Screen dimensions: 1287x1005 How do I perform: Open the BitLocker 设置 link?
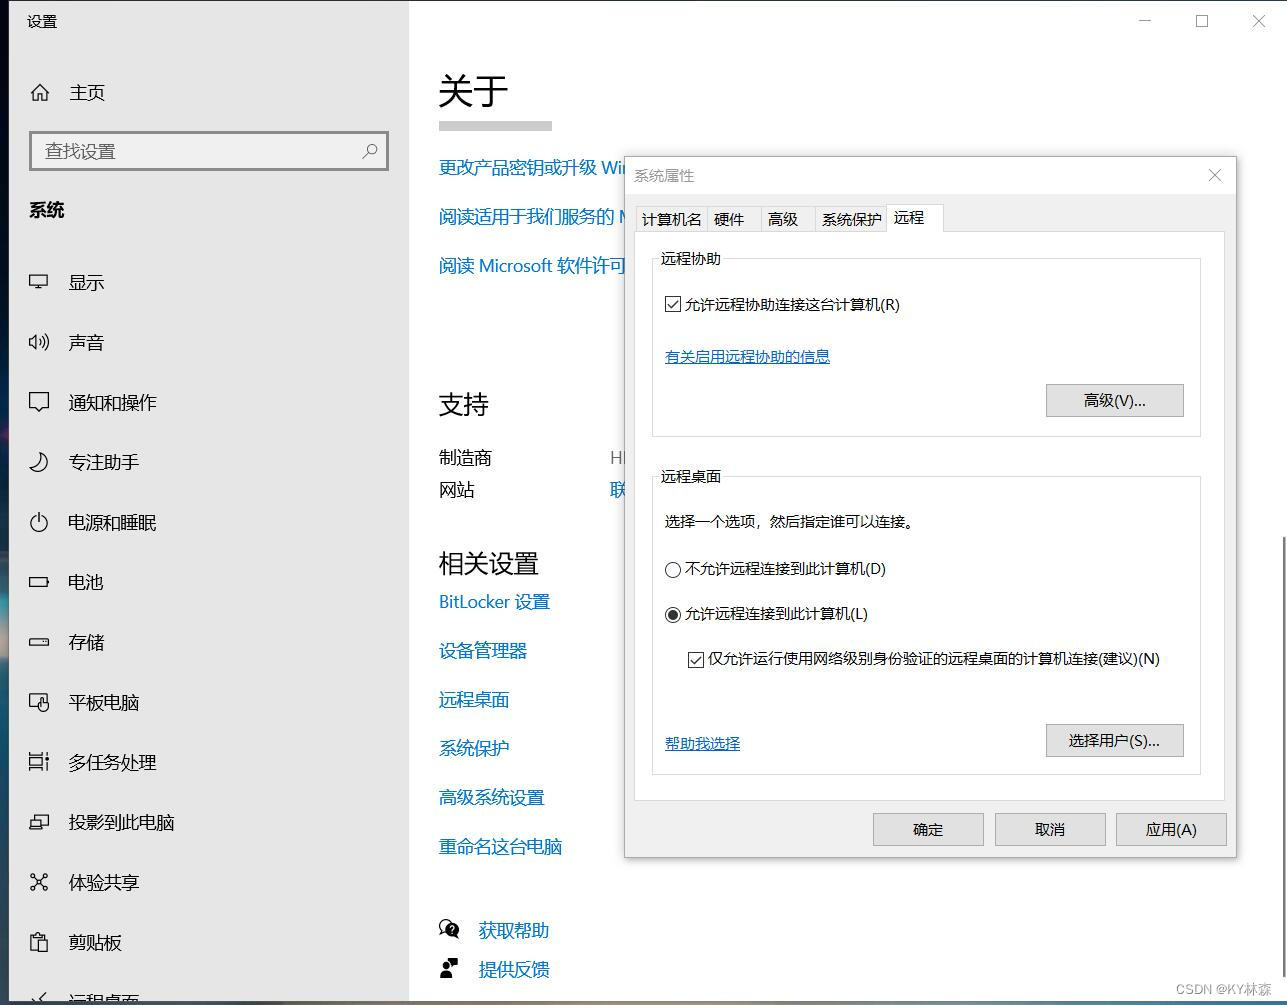click(x=494, y=601)
